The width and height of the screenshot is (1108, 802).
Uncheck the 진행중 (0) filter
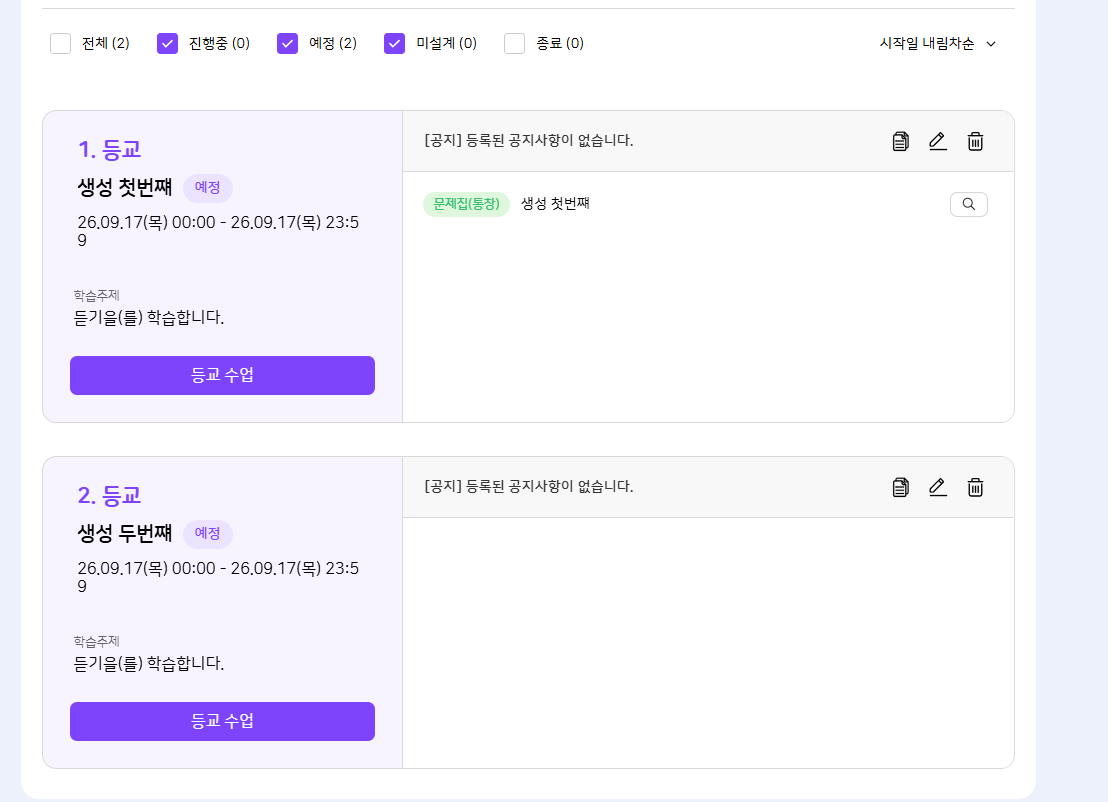[x=167, y=44]
